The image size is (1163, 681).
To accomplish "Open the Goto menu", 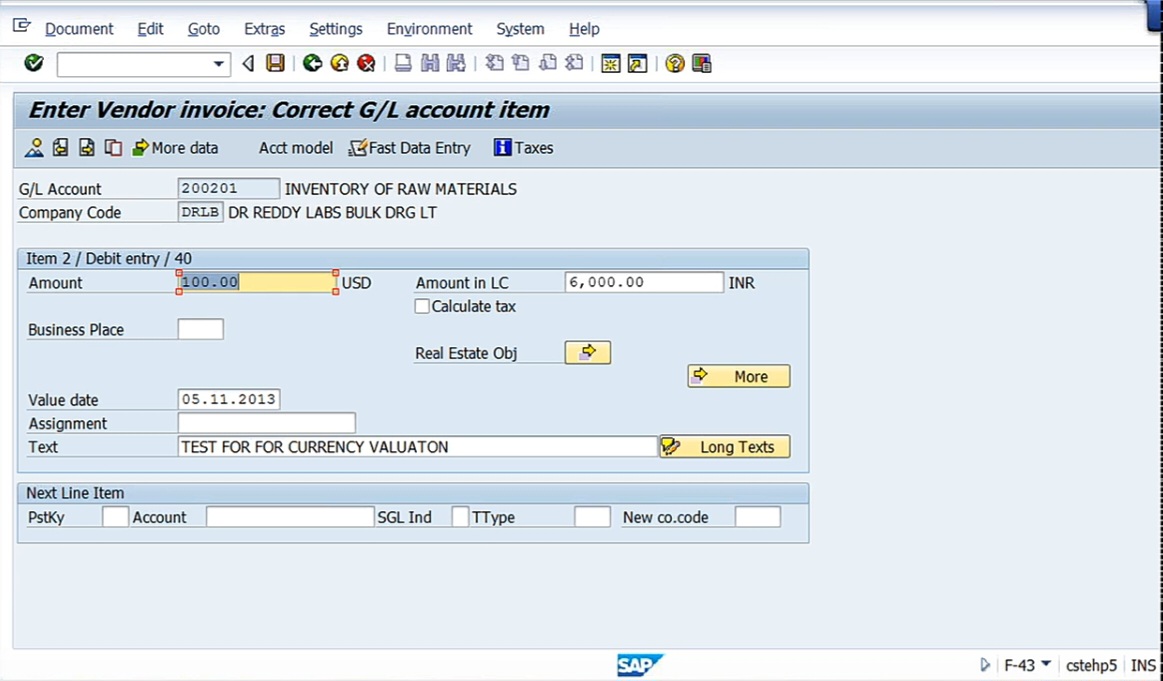I will point(203,29).
